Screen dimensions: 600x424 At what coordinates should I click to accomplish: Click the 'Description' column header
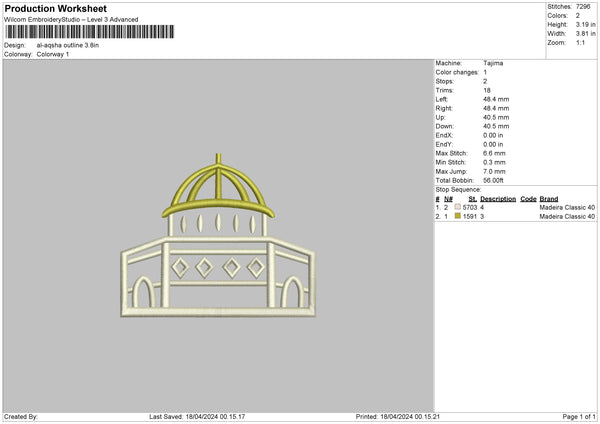pyautogui.click(x=498, y=199)
